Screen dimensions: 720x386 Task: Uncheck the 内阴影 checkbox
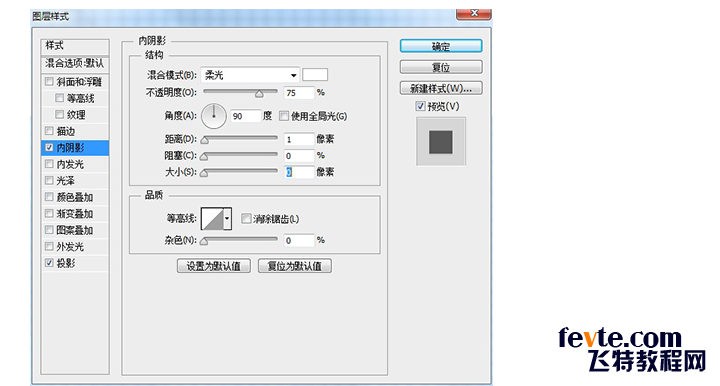pyautogui.click(x=49, y=147)
